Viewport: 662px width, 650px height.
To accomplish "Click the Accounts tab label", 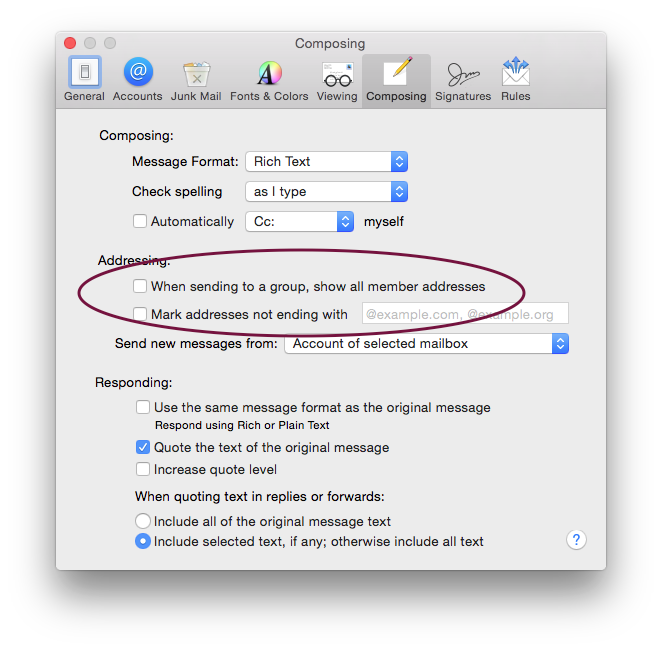I will point(138,96).
